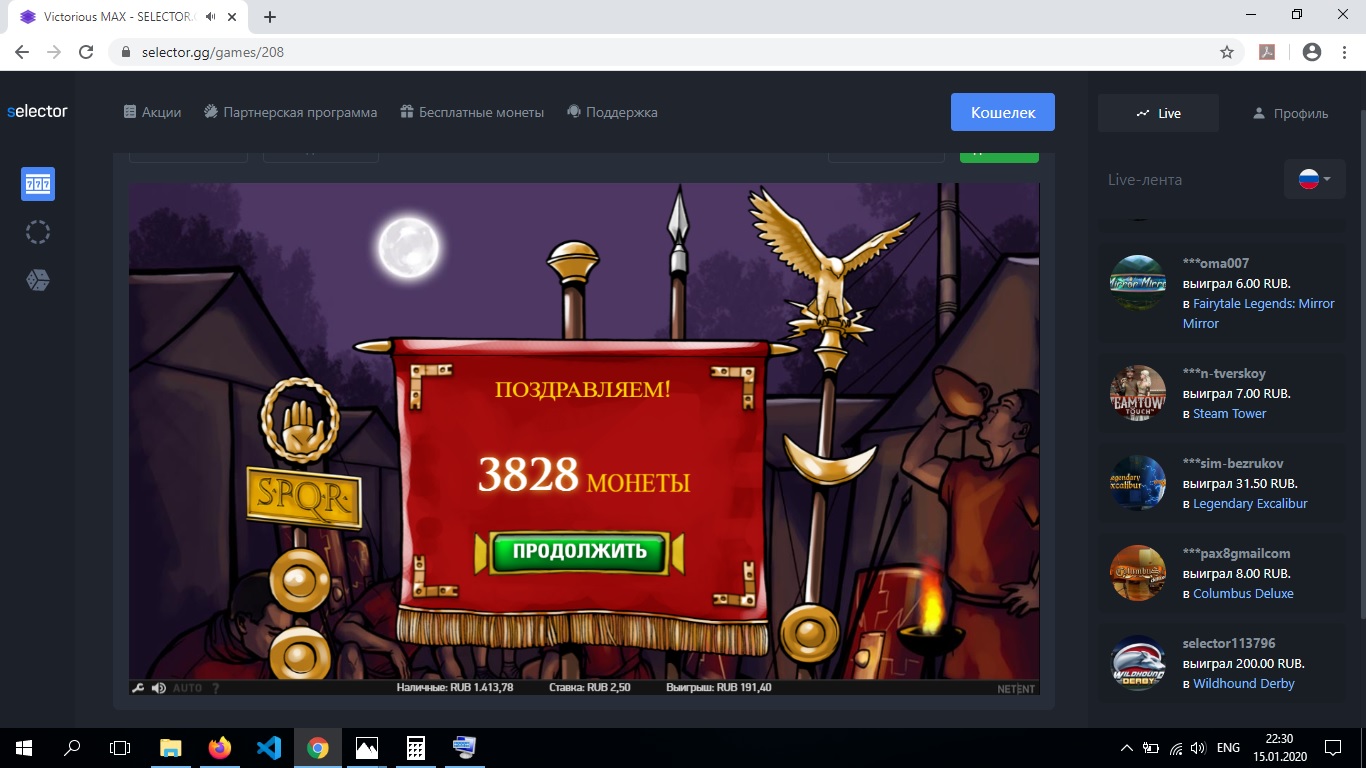This screenshot has width=1366, height=768.
Task: Mute the game sound
Action: pos(158,688)
